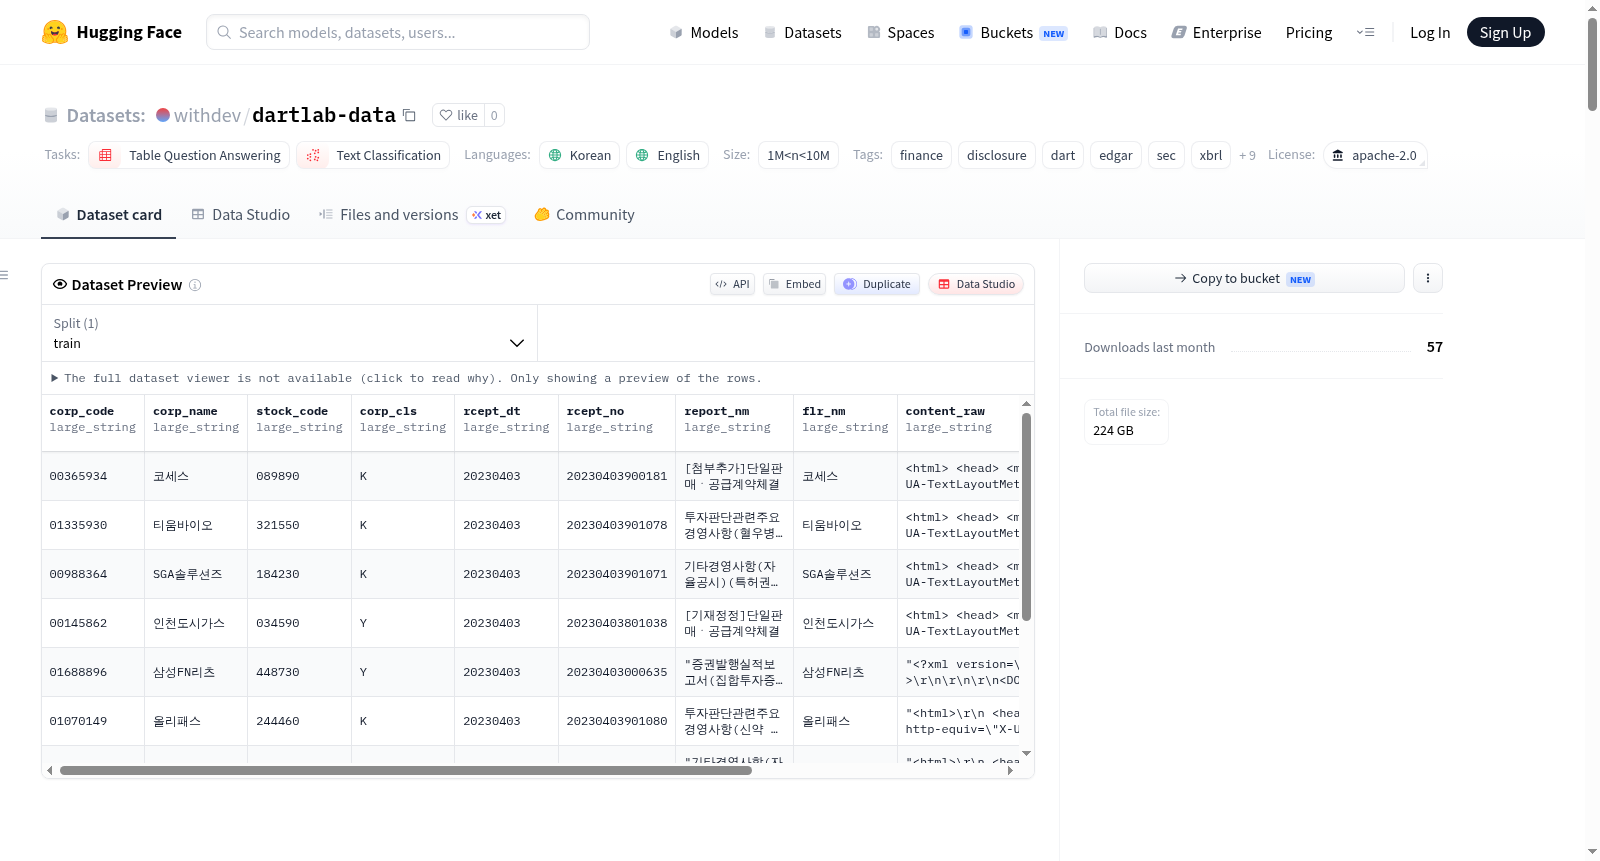Switch to the Dataset card tab

pos(109,215)
